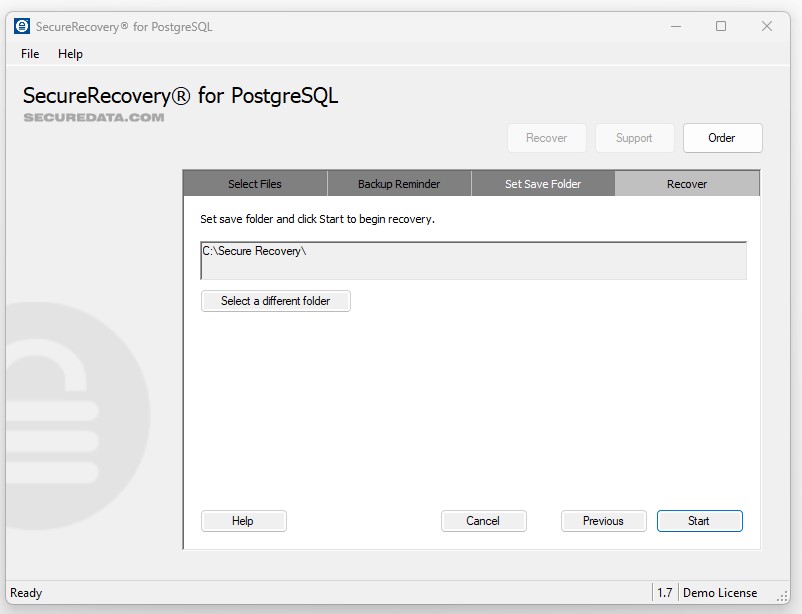802x614 pixels.
Task: Click the version number 1.7 in status bar
Action: pos(664,593)
